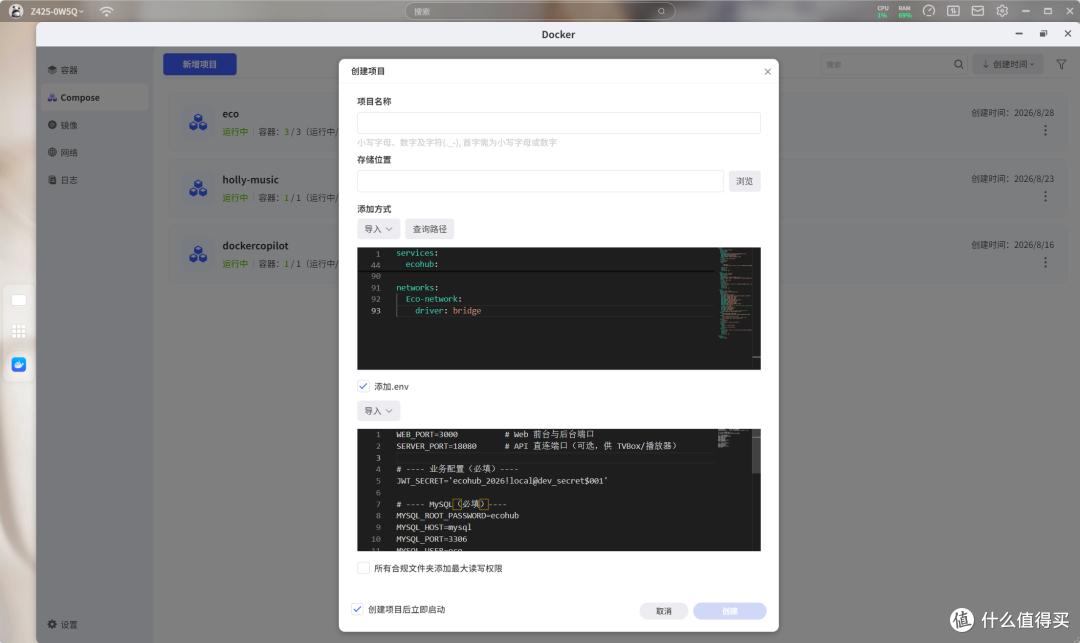Image resolution: width=1080 pixels, height=643 pixels.
Task: Click the search magnifier icon in Docker
Action: [x=958, y=65]
